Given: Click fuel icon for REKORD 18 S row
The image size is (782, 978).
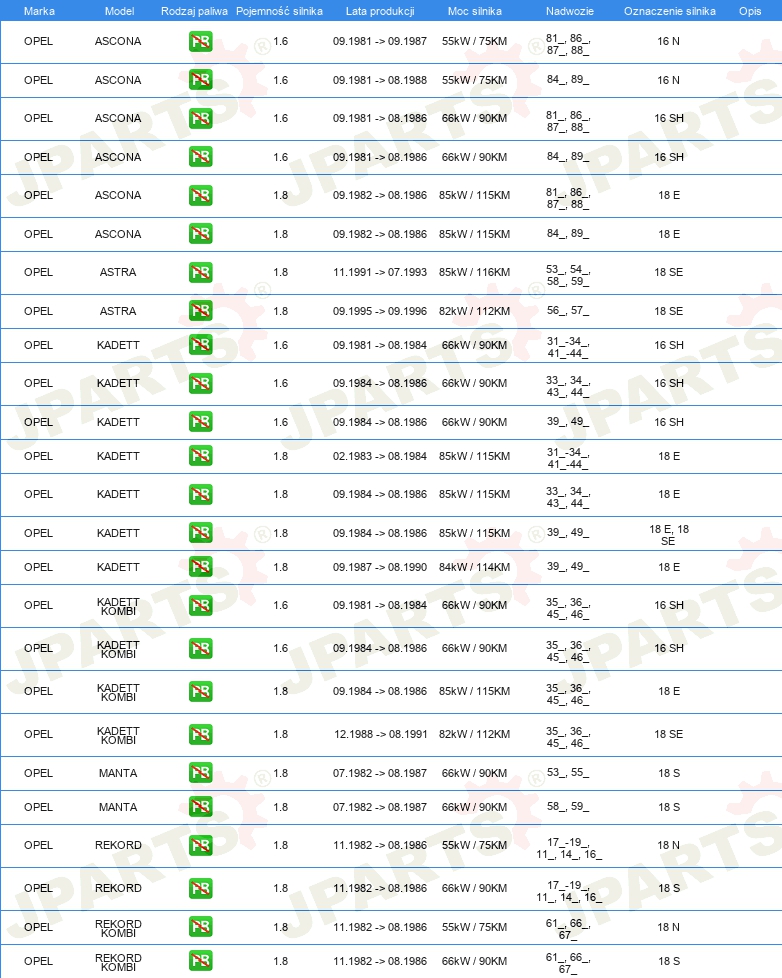Looking at the screenshot, I should pos(200,888).
